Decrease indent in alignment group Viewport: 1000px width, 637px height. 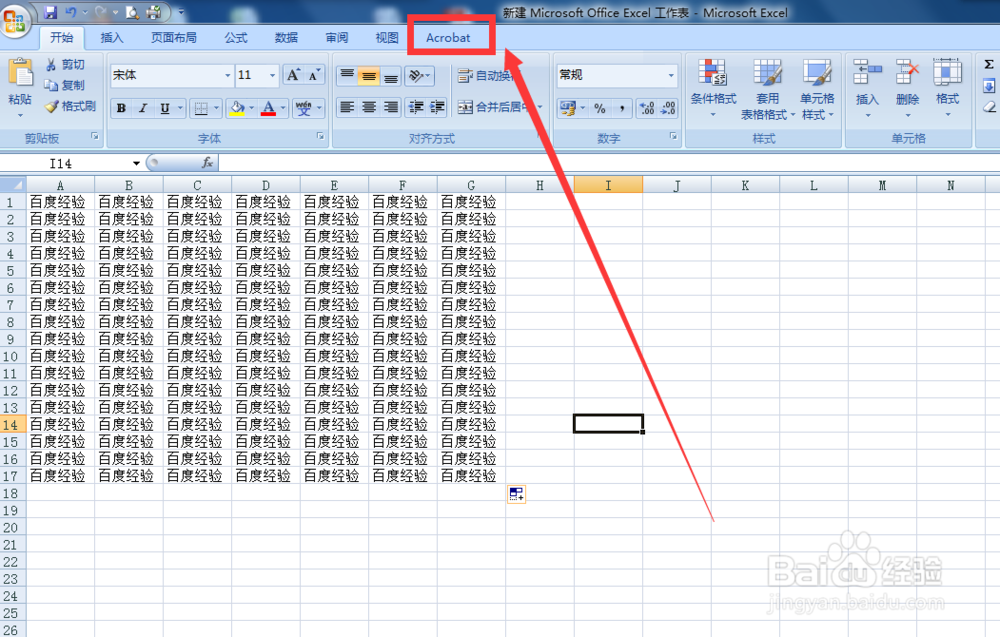[416, 107]
